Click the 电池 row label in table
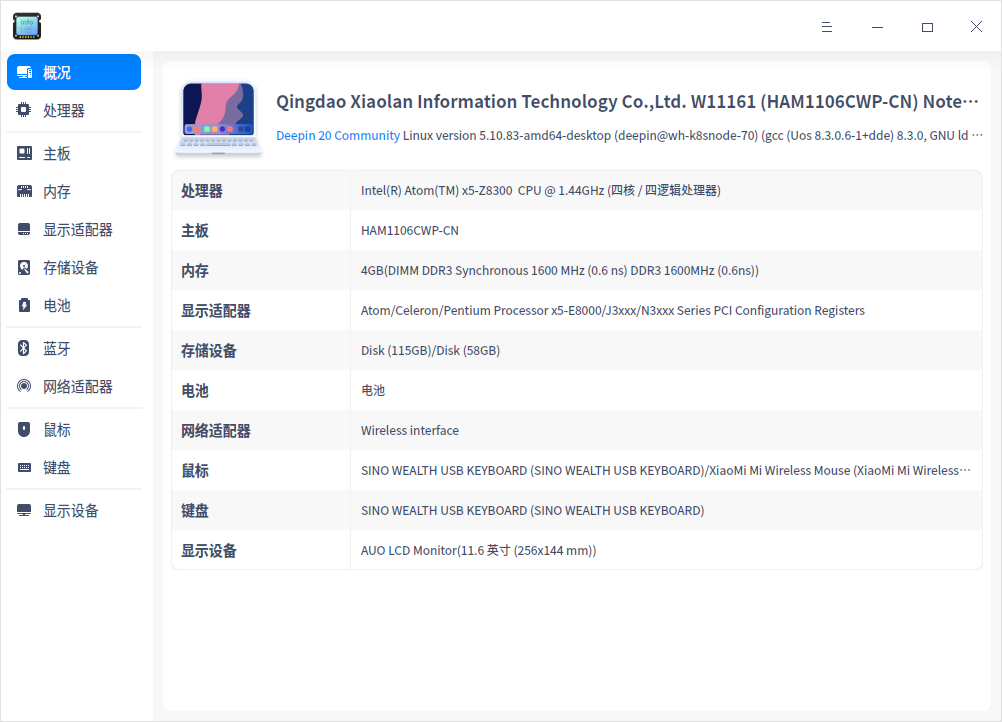The image size is (1002, 722). (195, 391)
